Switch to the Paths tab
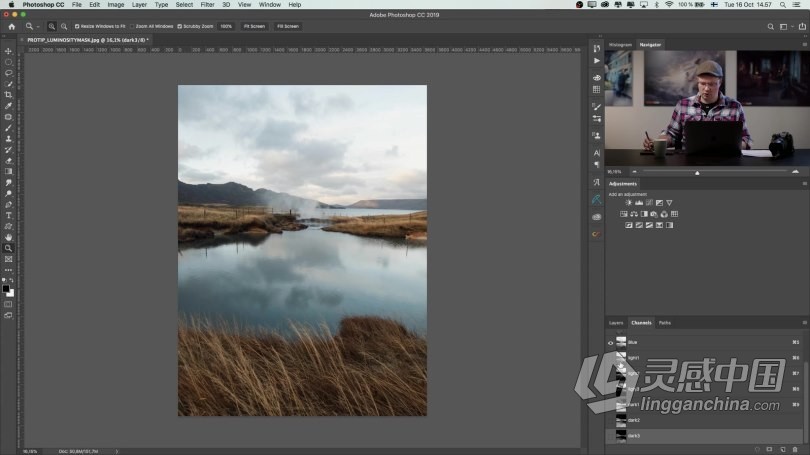 (x=665, y=323)
